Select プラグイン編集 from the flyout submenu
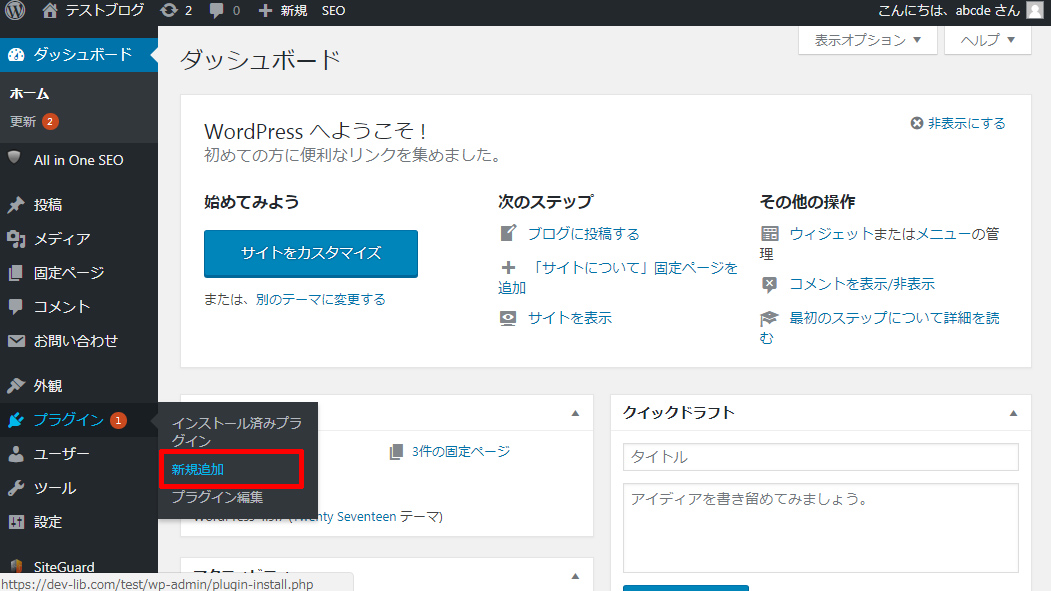 (x=217, y=497)
